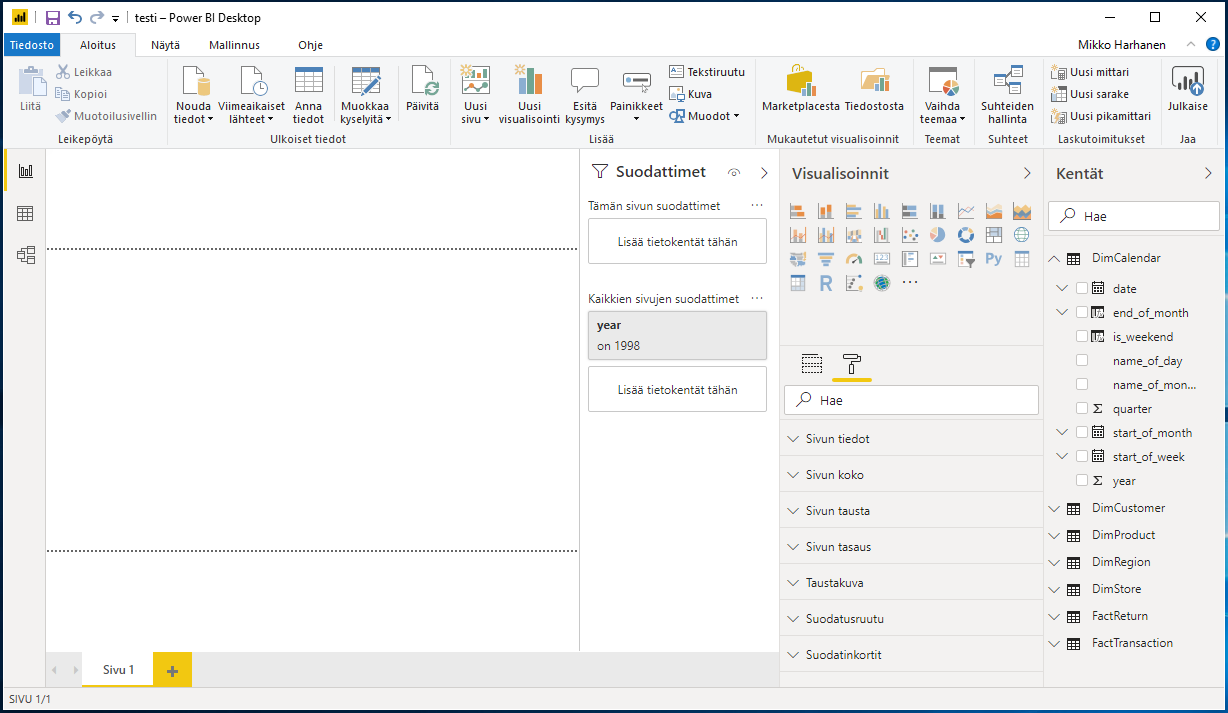Select ArcGIS globe map visualization

(882, 283)
